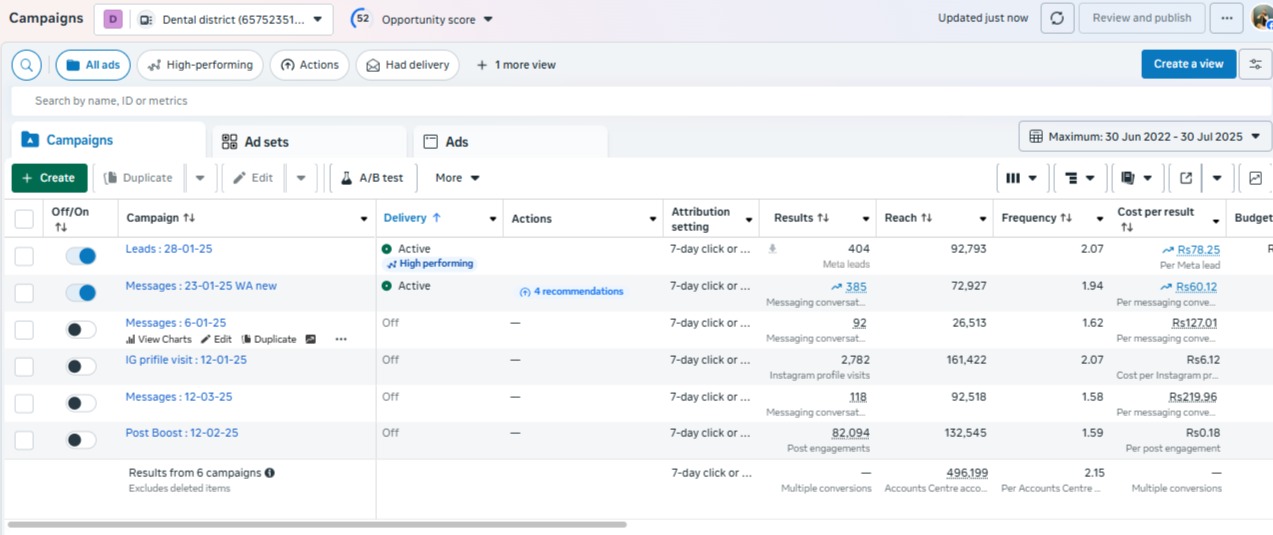Open the charts panel icon
Viewport: 1273px width, 535px height.
coord(1256,178)
